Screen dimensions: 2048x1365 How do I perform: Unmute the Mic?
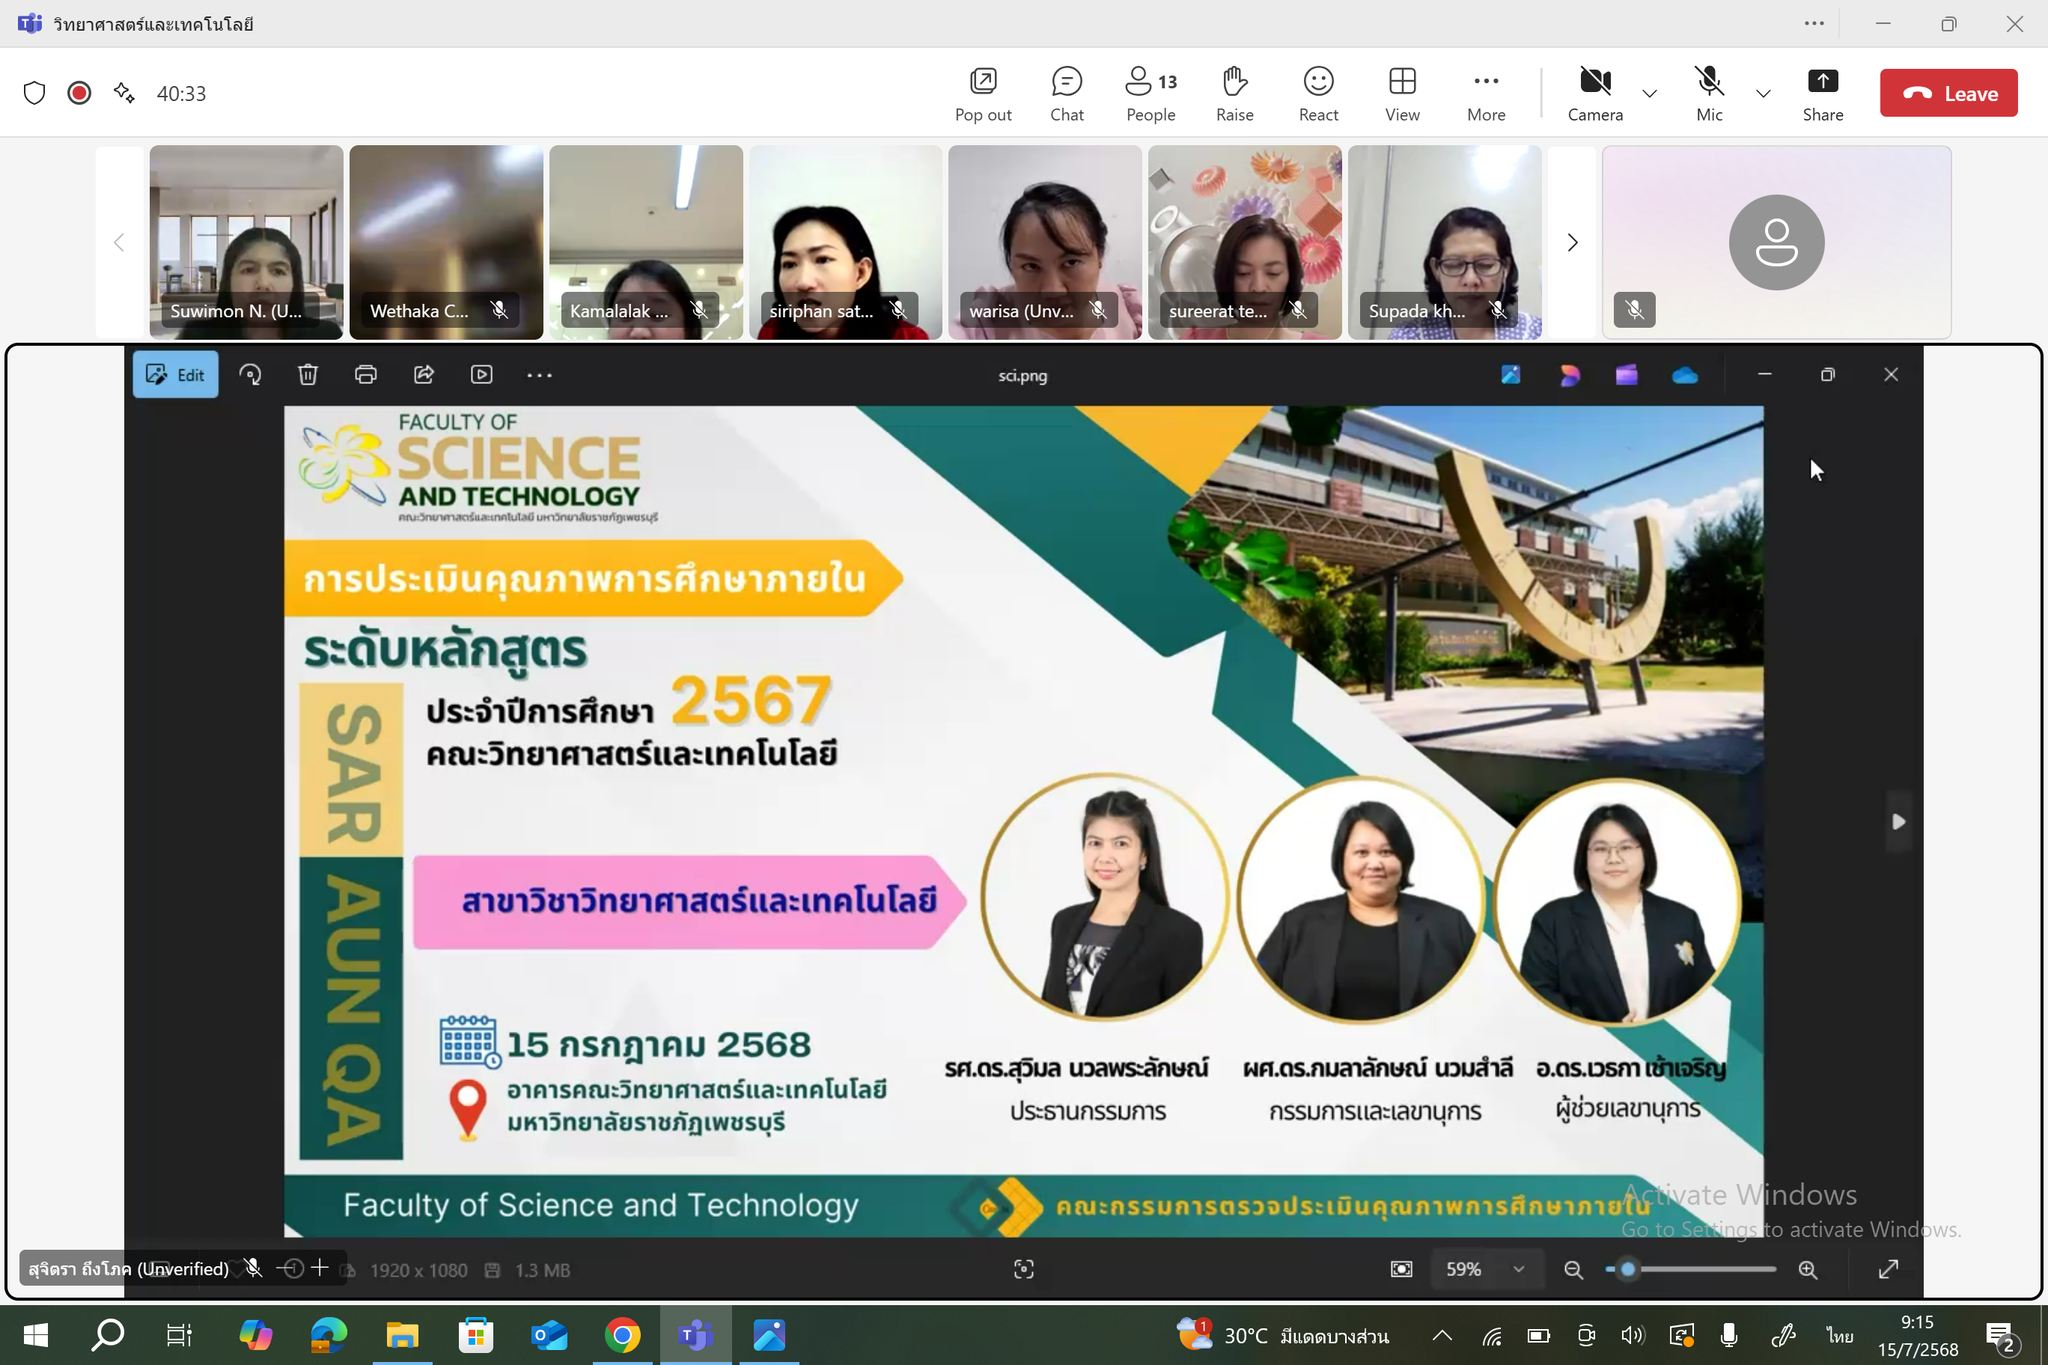1709,93
